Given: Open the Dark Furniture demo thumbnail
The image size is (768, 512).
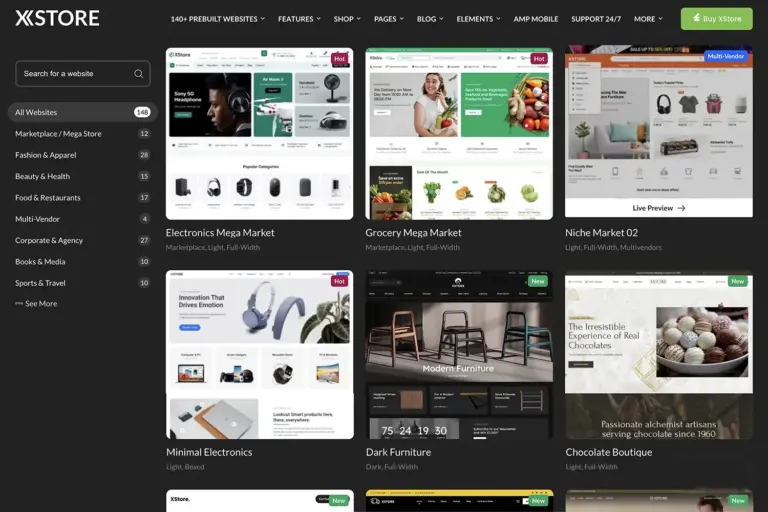Looking at the screenshot, I should 459,354.
